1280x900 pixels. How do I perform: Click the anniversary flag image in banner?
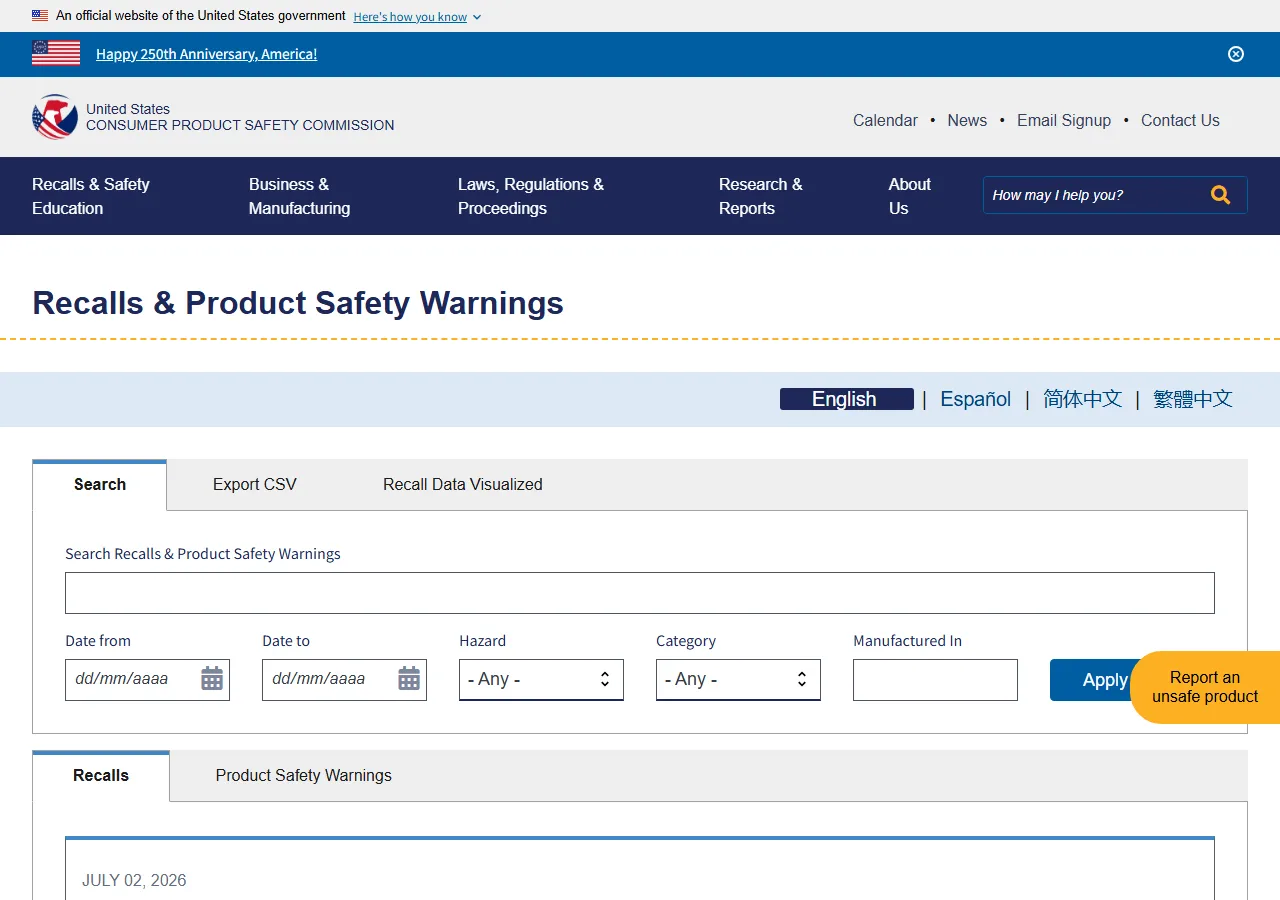point(56,53)
